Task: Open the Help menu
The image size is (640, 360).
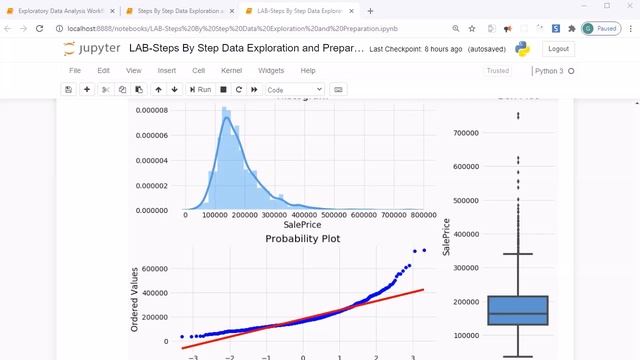Action: click(308, 71)
